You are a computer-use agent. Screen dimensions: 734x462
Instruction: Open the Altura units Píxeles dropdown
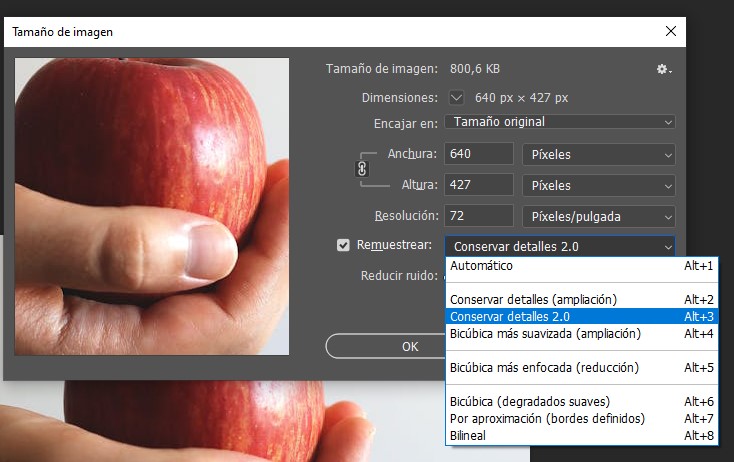point(599,185)
